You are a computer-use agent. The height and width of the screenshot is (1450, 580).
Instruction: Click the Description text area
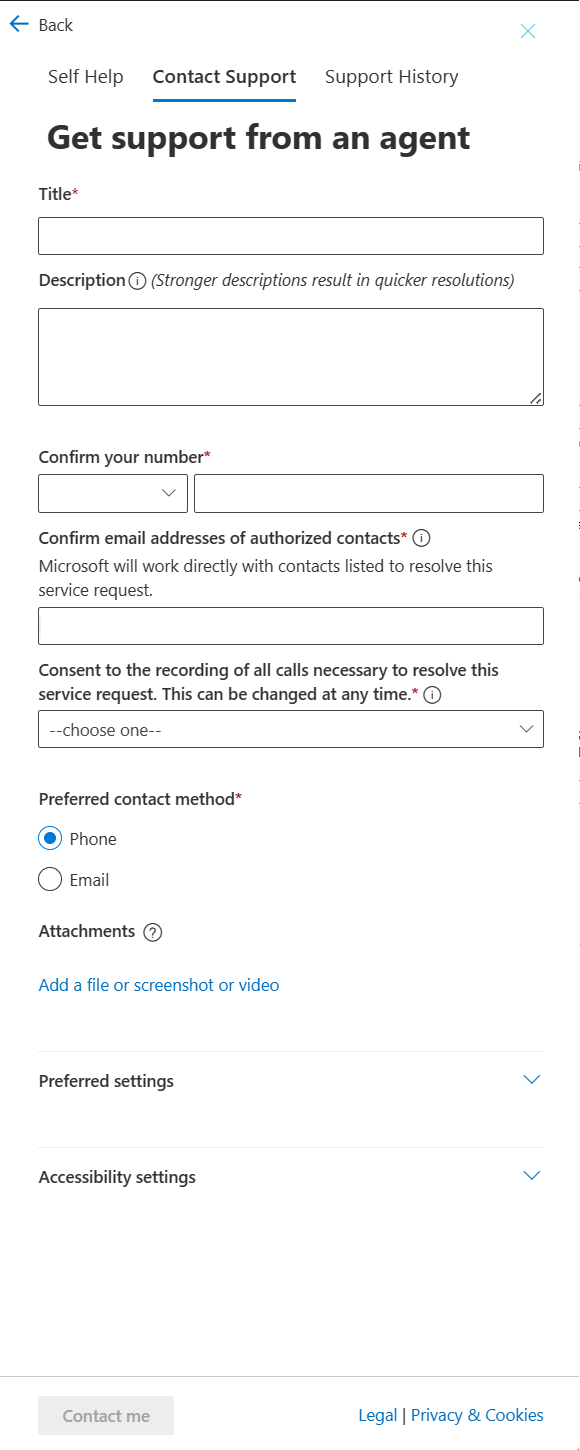click(291, 357)
